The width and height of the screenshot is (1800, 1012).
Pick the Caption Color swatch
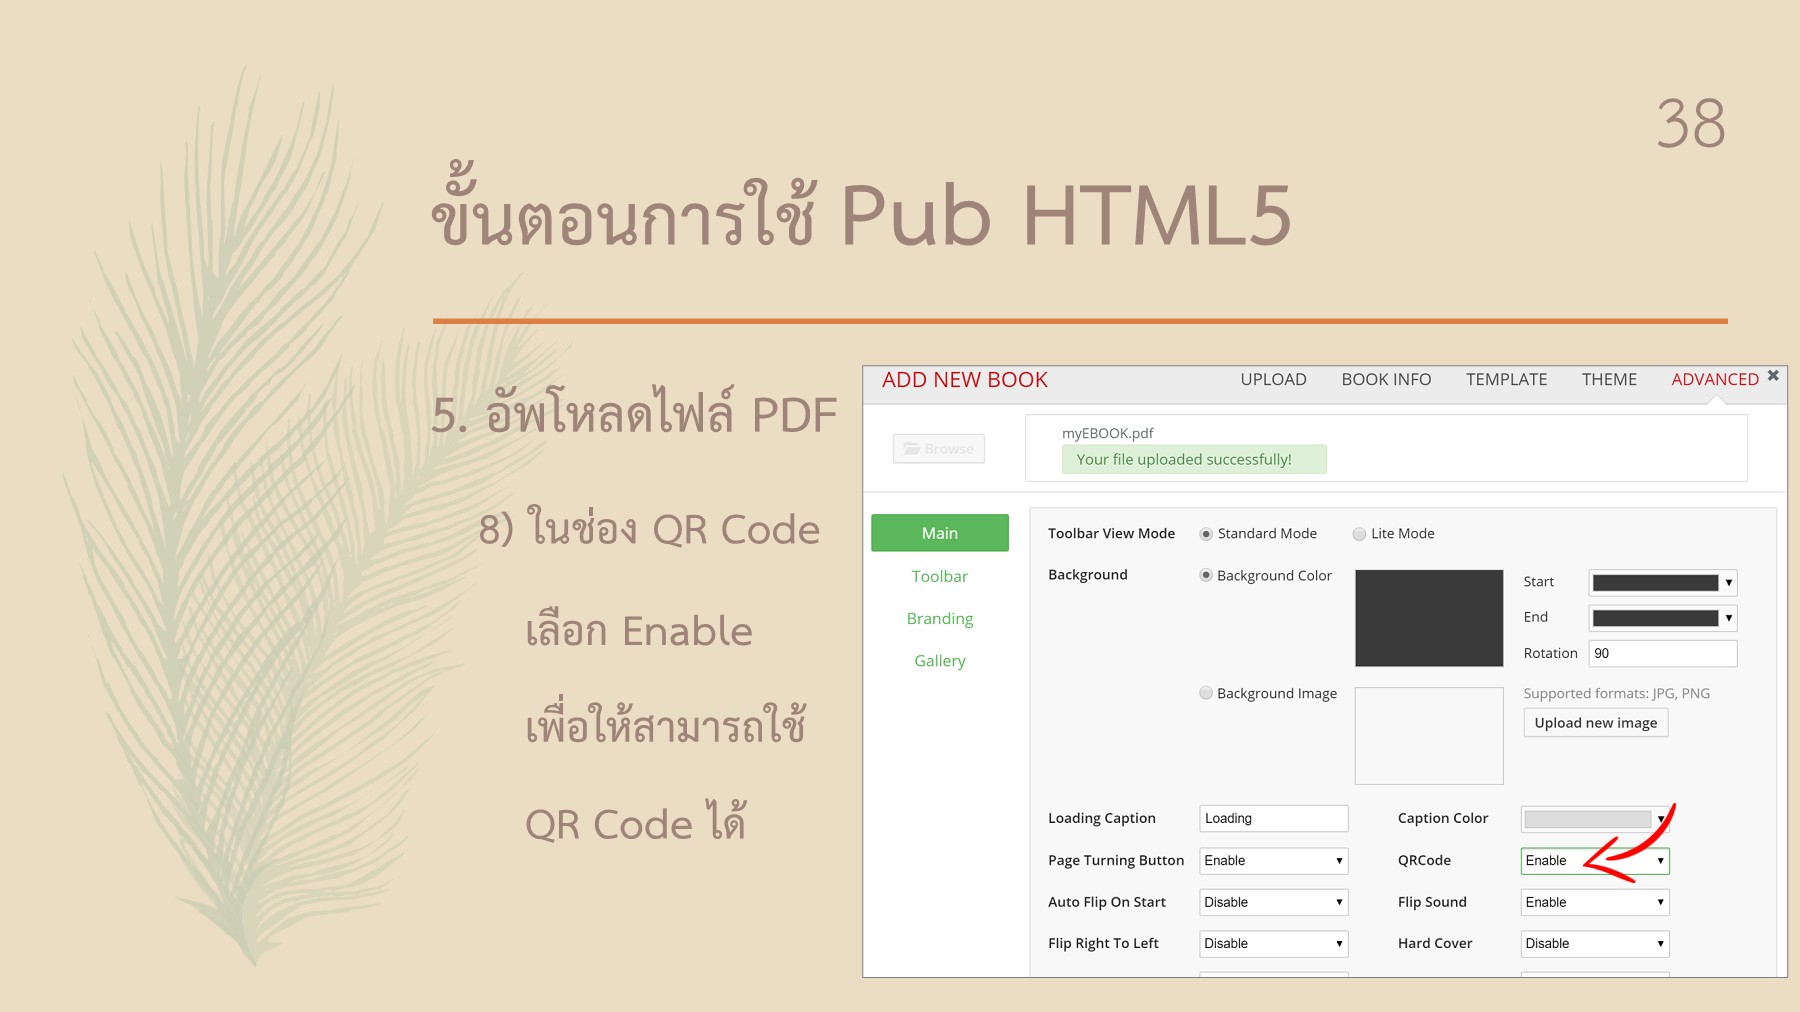tap(1589, 818)
